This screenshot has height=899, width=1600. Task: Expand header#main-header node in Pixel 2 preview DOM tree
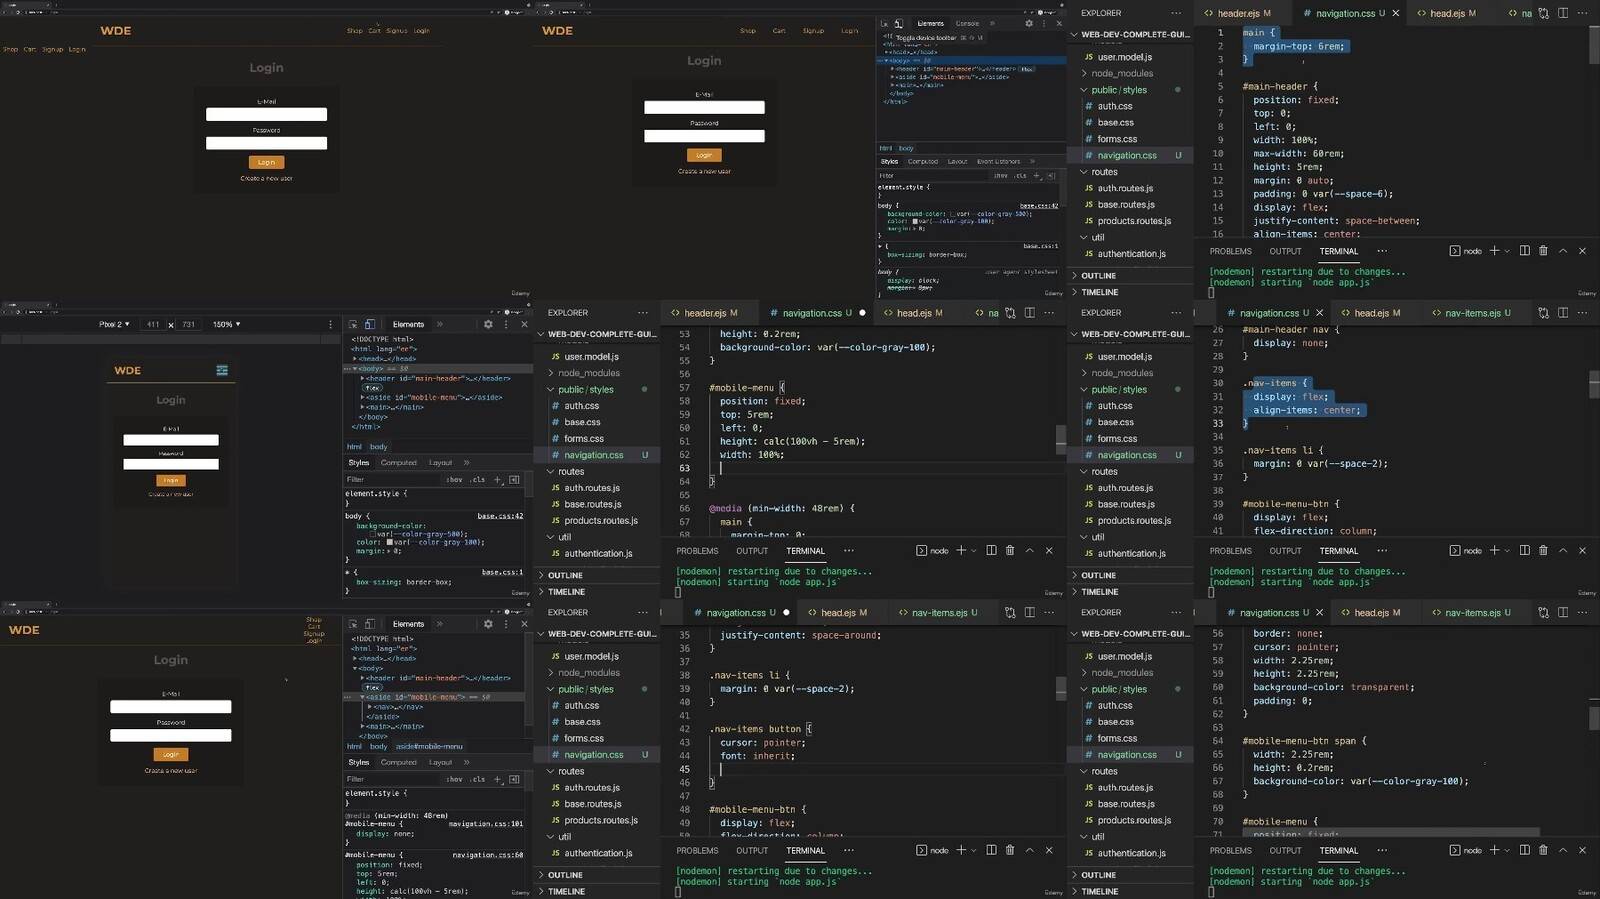362,379
